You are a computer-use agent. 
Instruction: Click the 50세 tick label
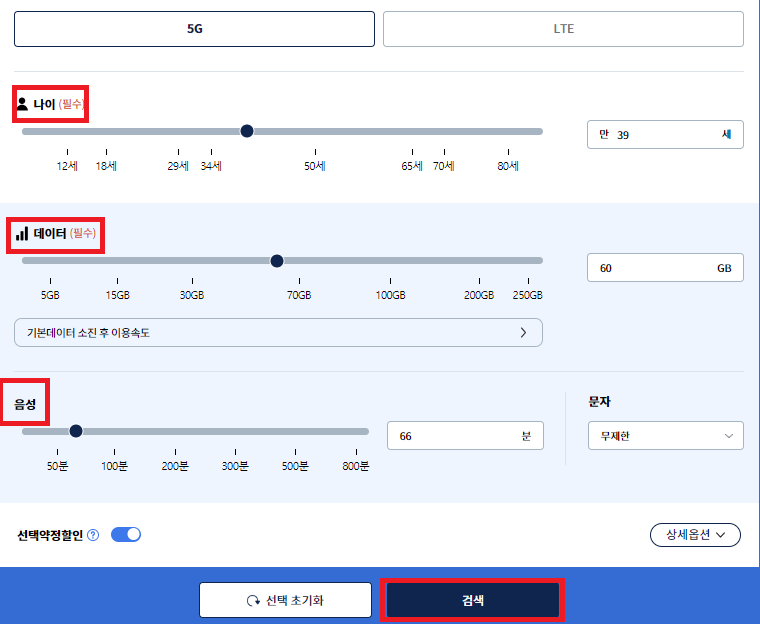pyautogui.click(x=315, y=166)
